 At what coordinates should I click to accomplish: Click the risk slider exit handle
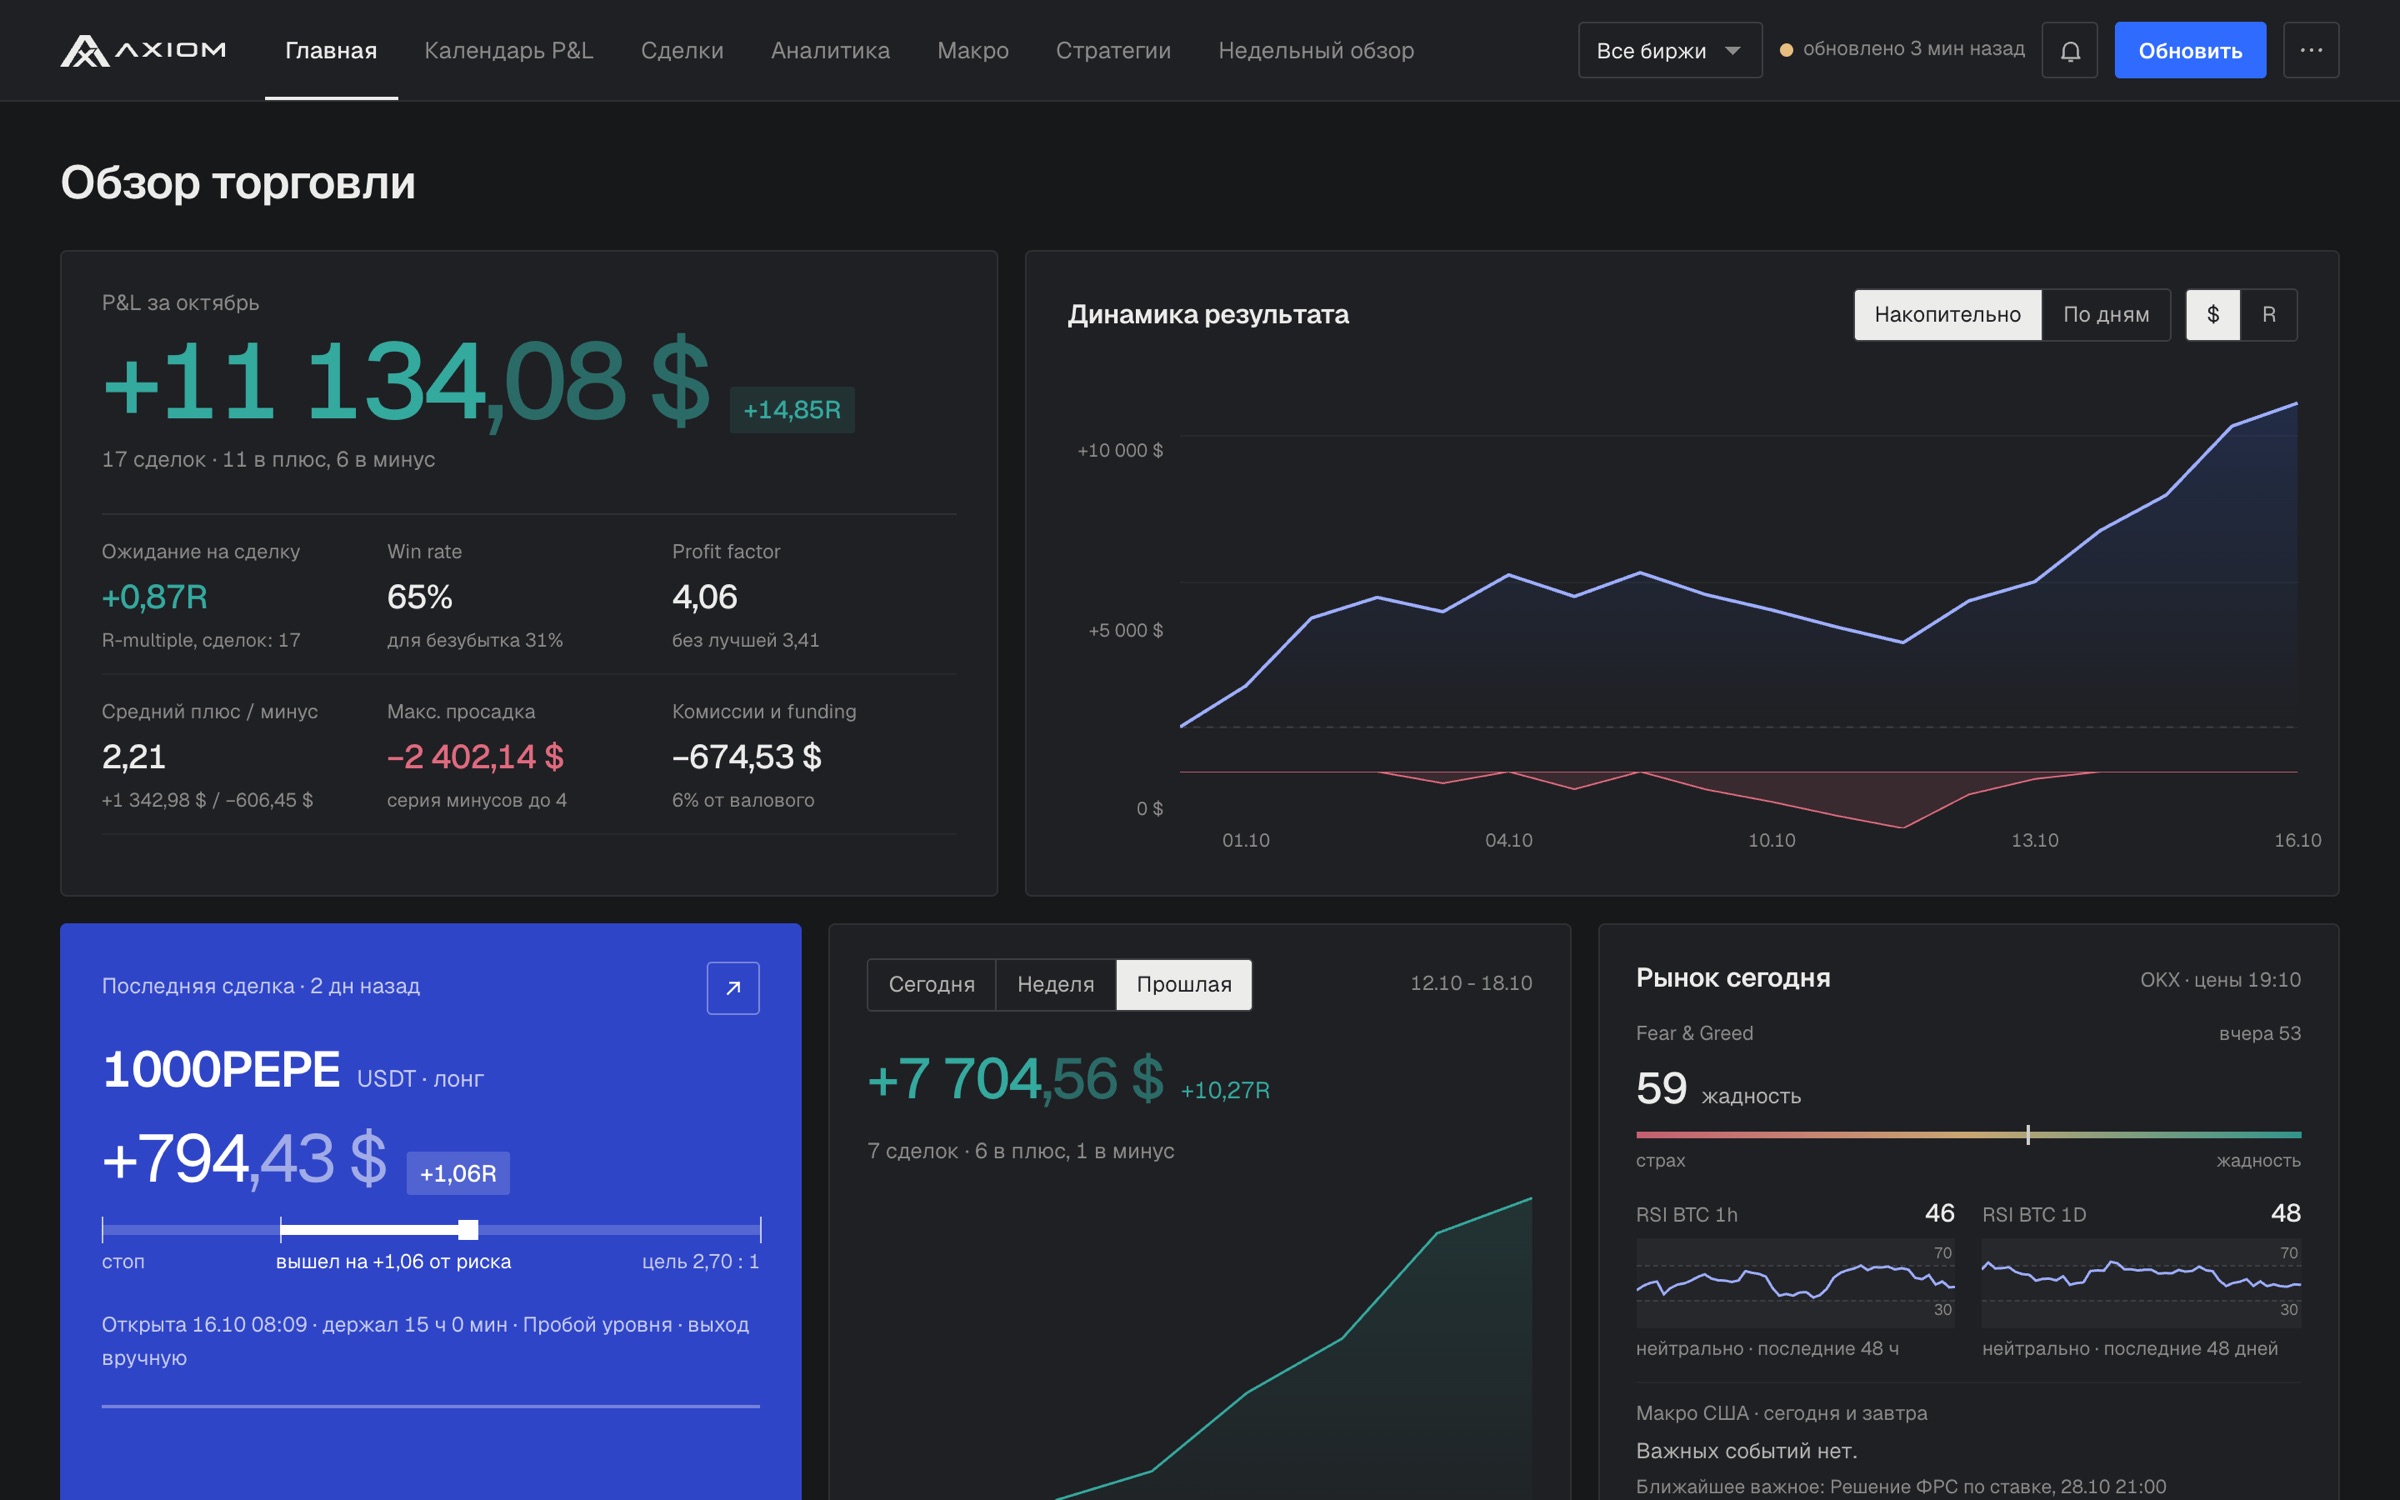point(468,1229)
